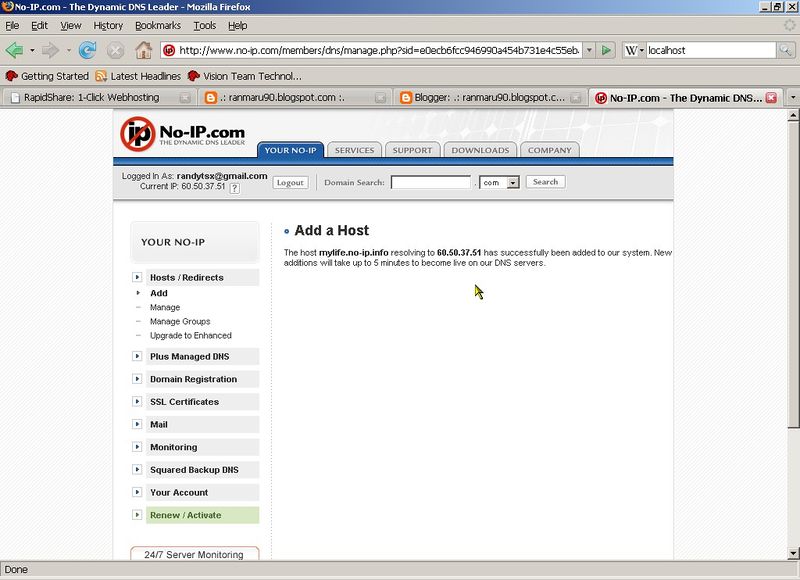
Task: Open the back history dropdown arrow
Action: 32,50
